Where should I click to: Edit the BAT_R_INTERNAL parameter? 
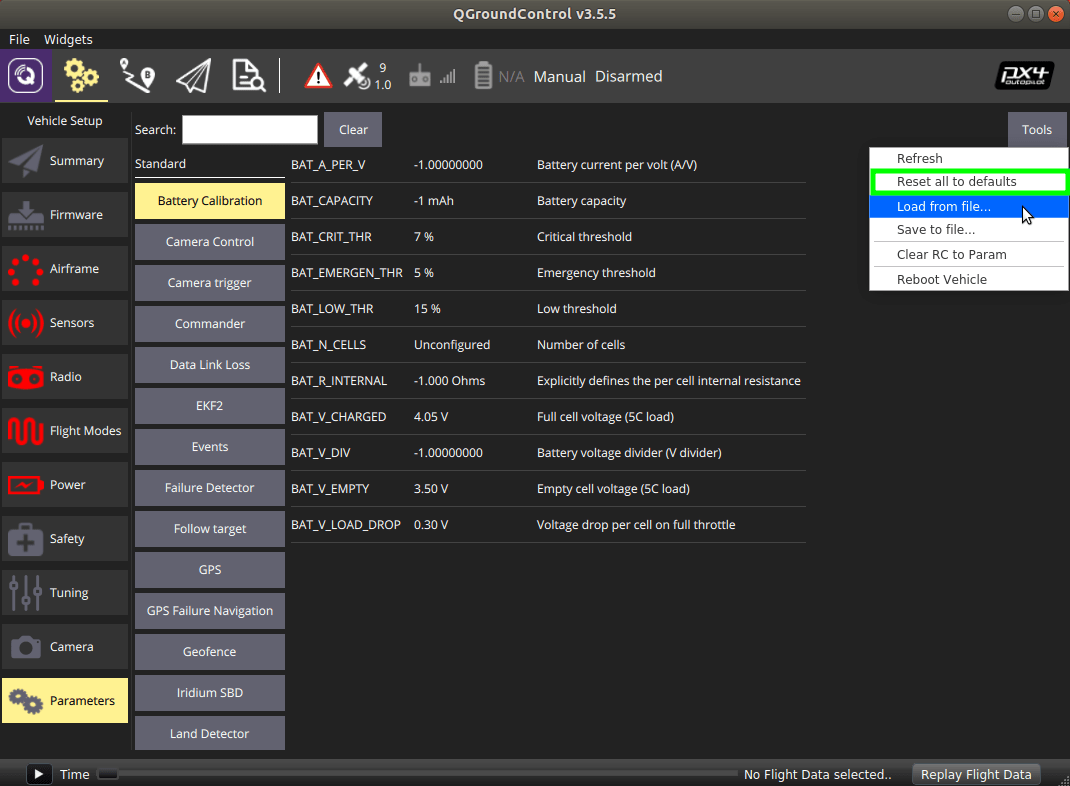click(x=548, y=381)
